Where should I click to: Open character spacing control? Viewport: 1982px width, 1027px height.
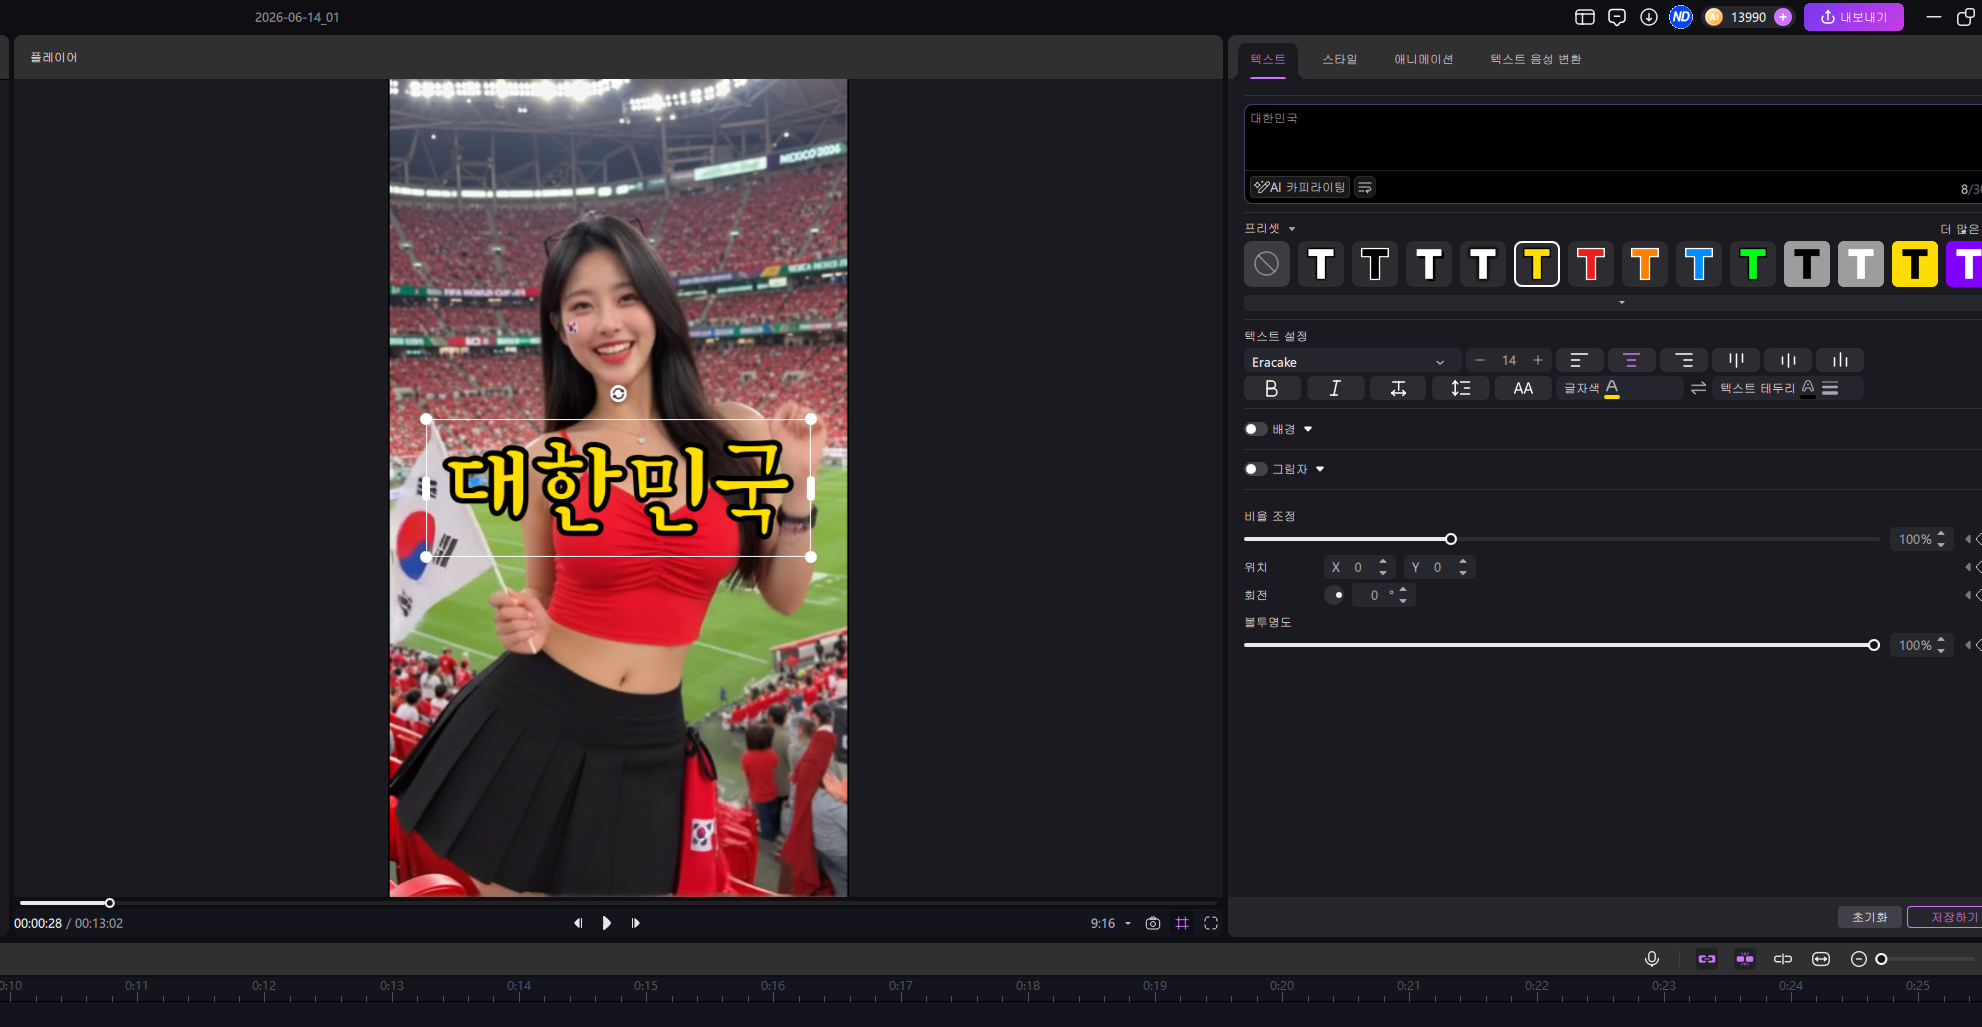(1398, 388)
